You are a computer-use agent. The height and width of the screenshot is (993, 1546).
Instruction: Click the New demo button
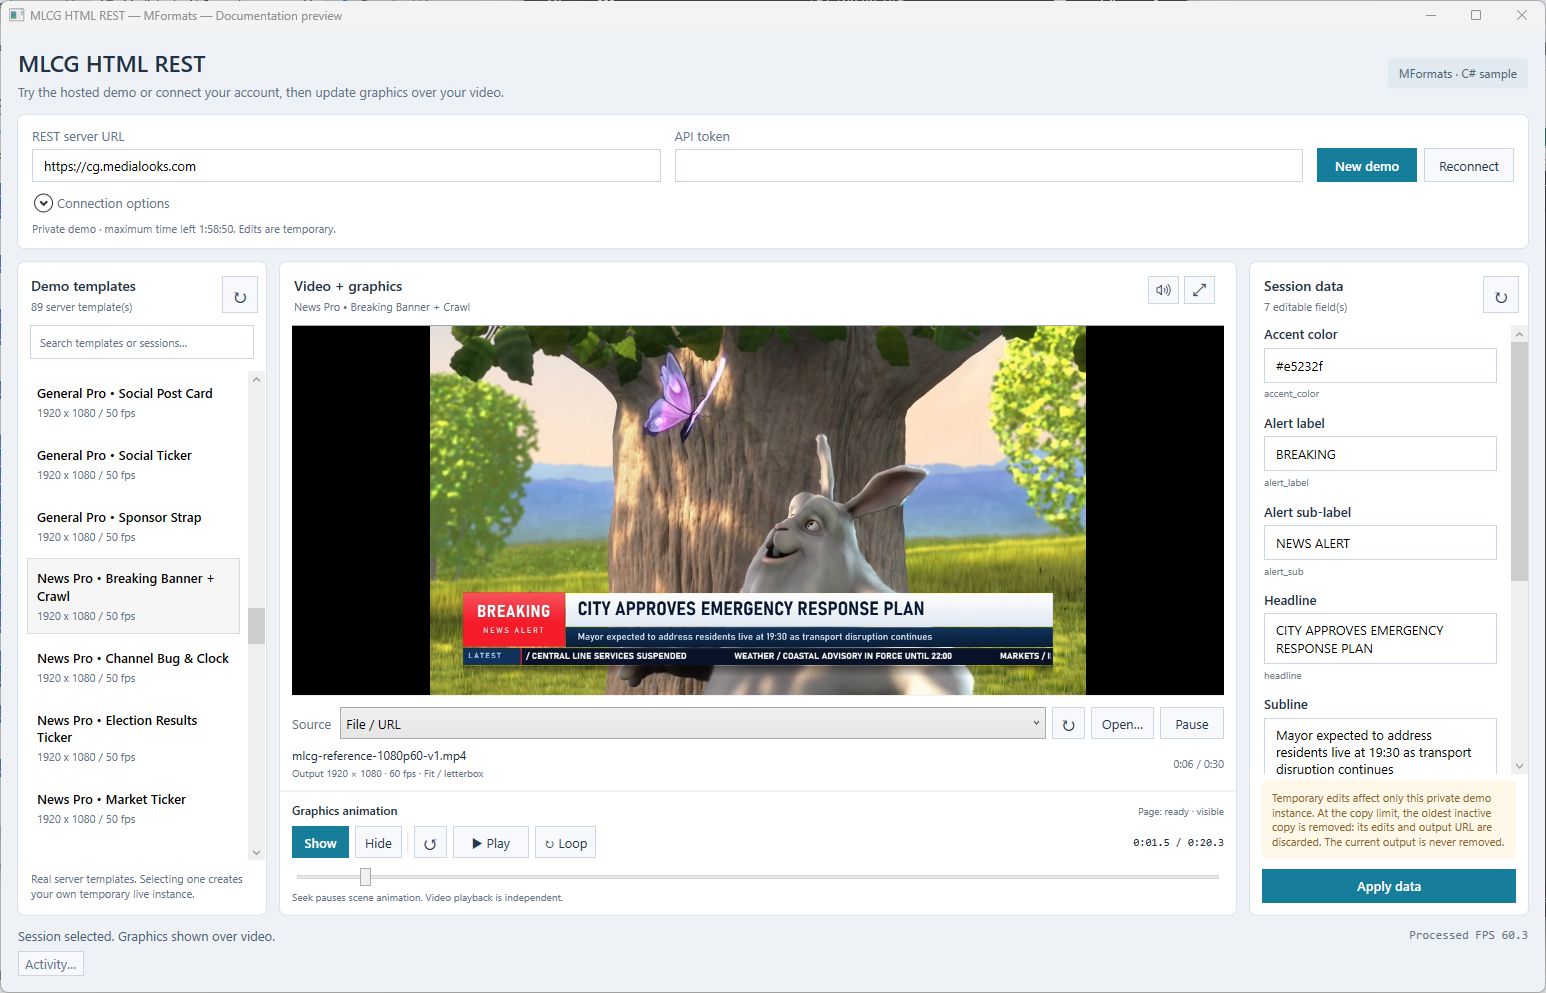click(1366, 166)
